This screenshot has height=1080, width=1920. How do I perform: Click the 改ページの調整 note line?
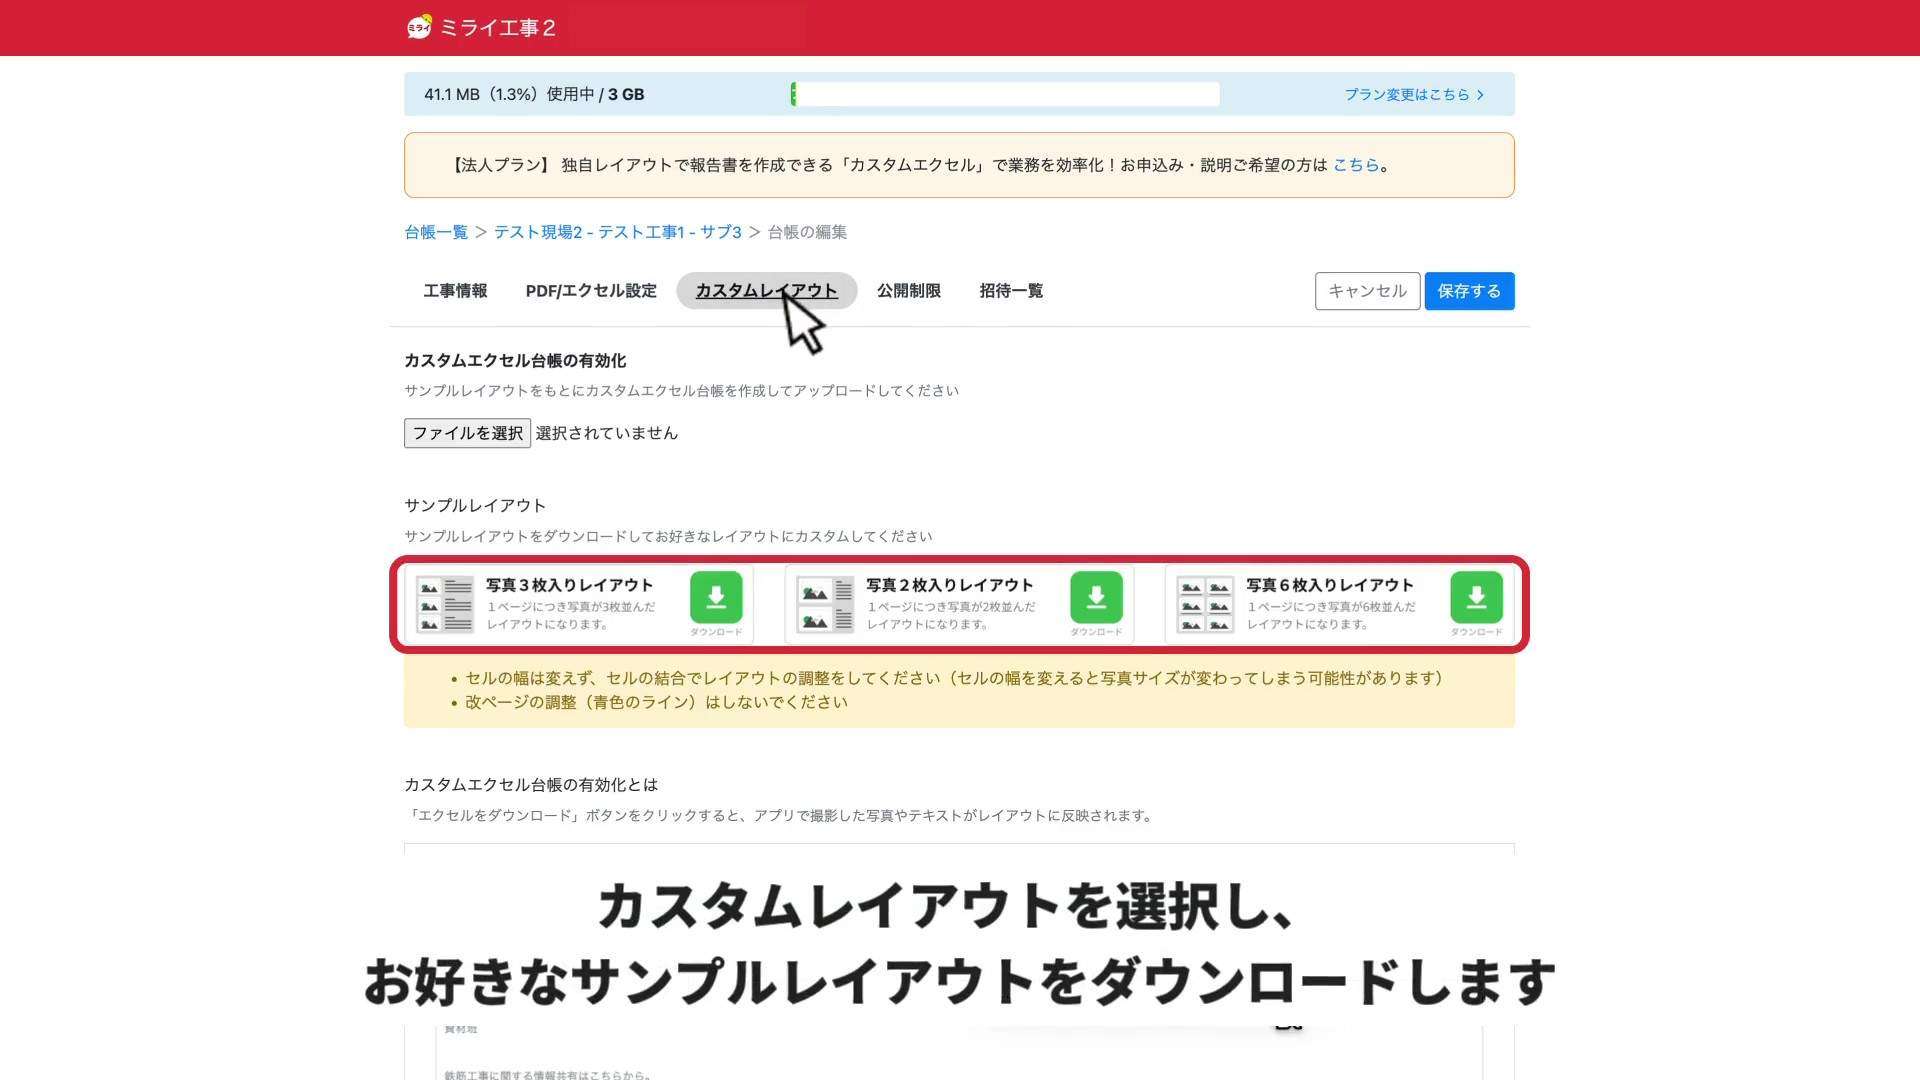point(656,702)
